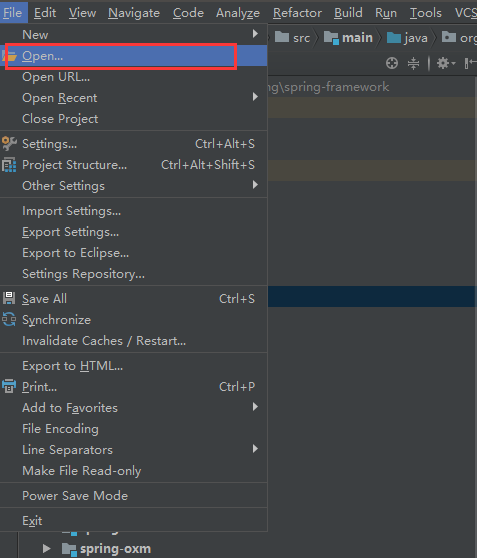Open the View menu
The image size is (477, 558).
tap(82, 13)
